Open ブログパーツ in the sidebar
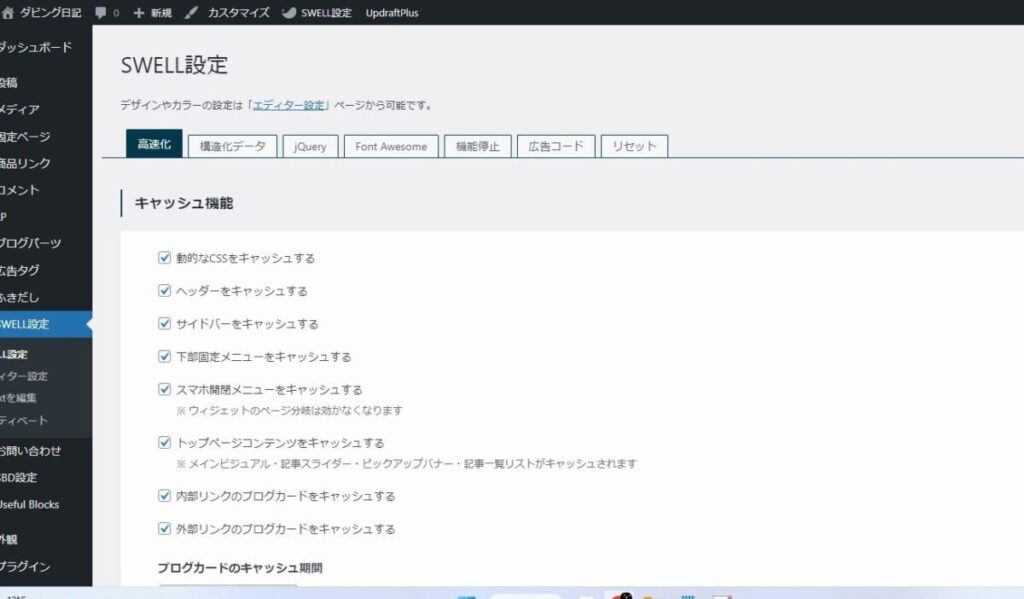Screen dimensions: 1024x599 (x=31, y=243)
